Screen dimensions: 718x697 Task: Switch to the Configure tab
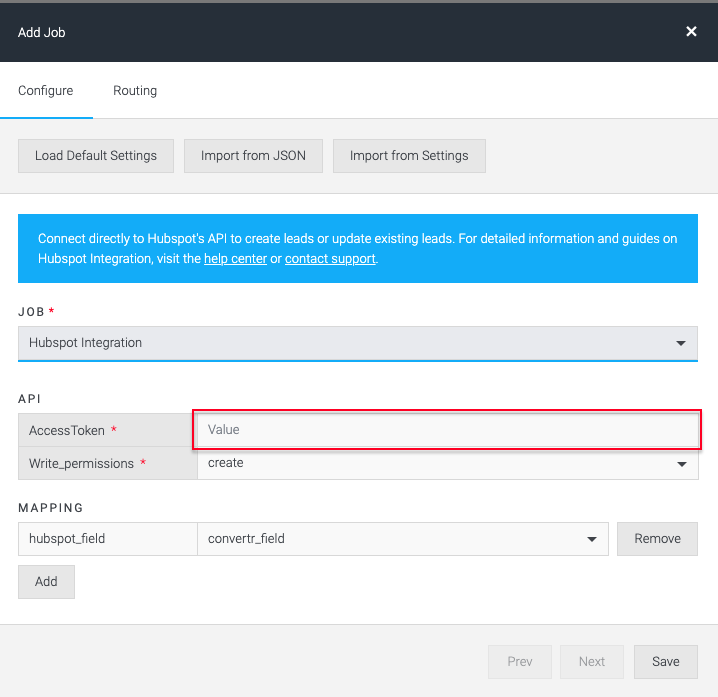(x=46, y=91)
